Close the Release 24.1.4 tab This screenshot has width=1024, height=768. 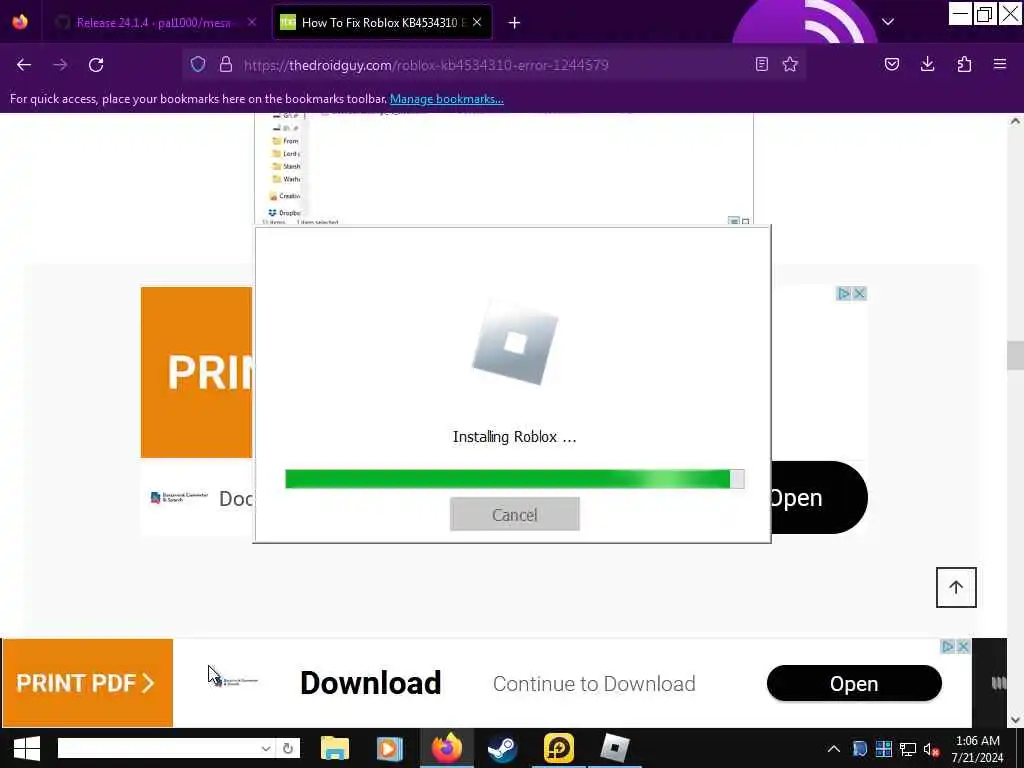tap(252, 22)
